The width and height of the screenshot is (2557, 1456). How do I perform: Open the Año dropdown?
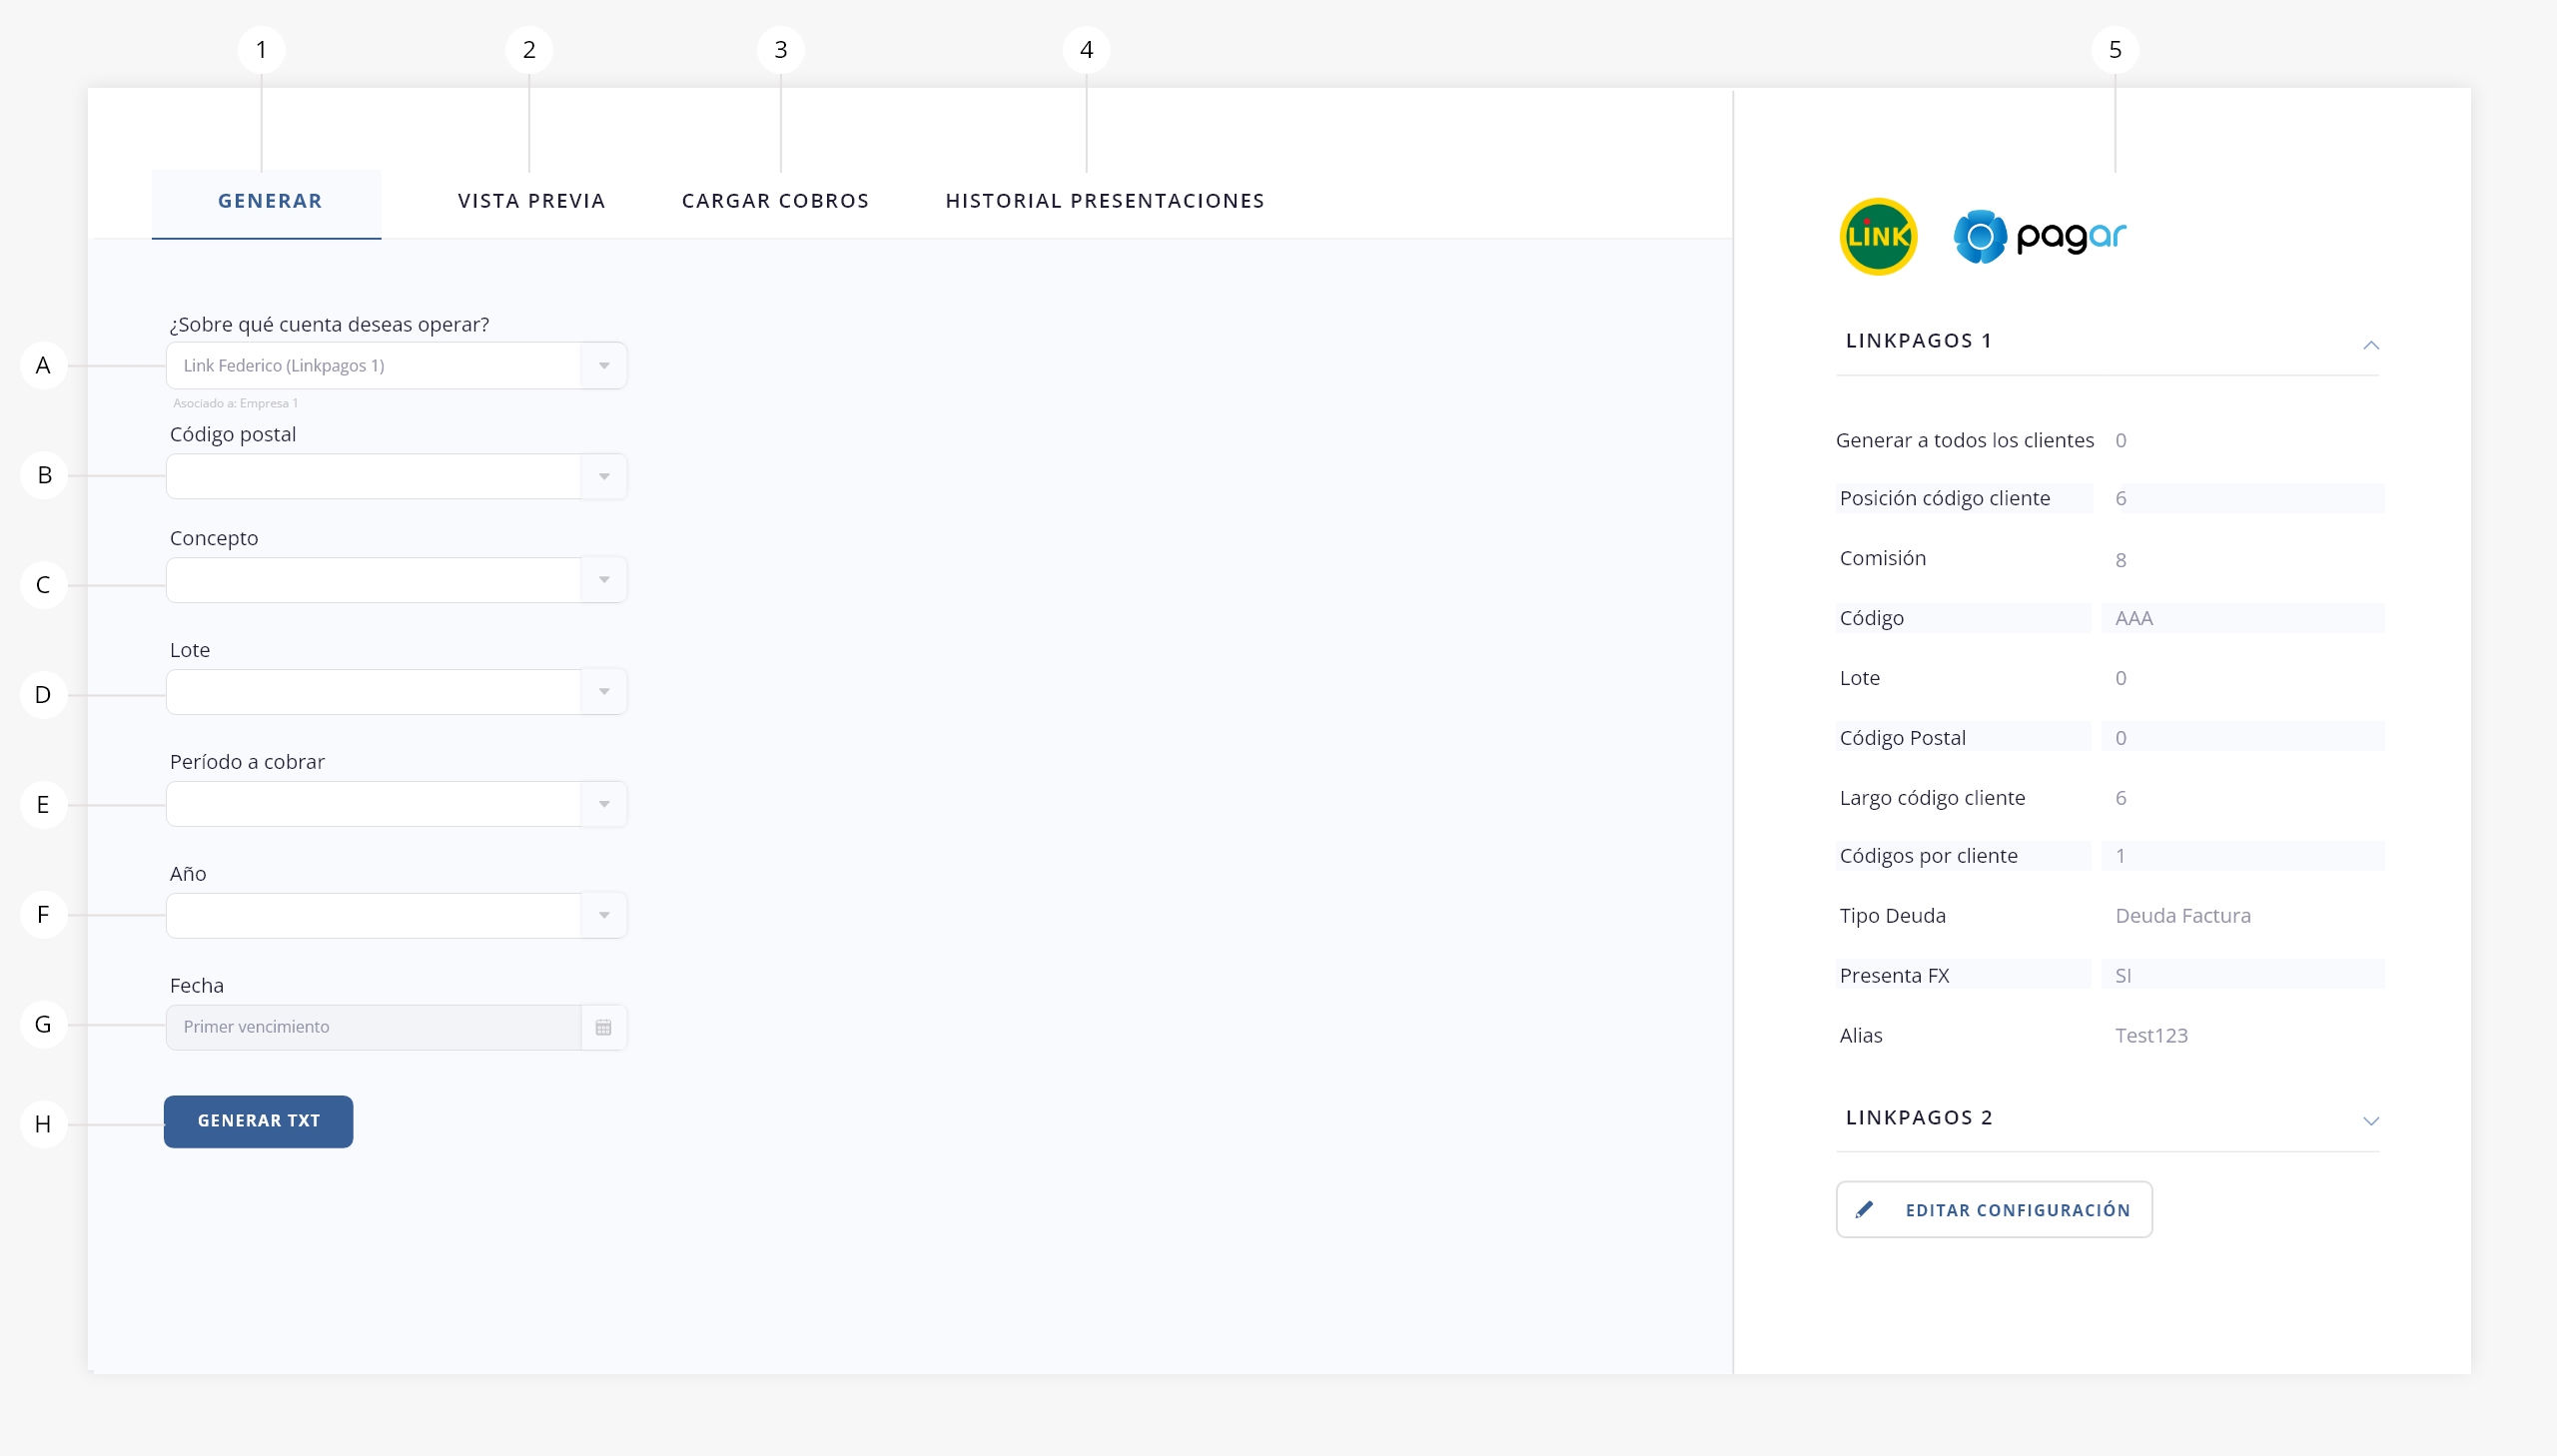click(x=603, y=915)
